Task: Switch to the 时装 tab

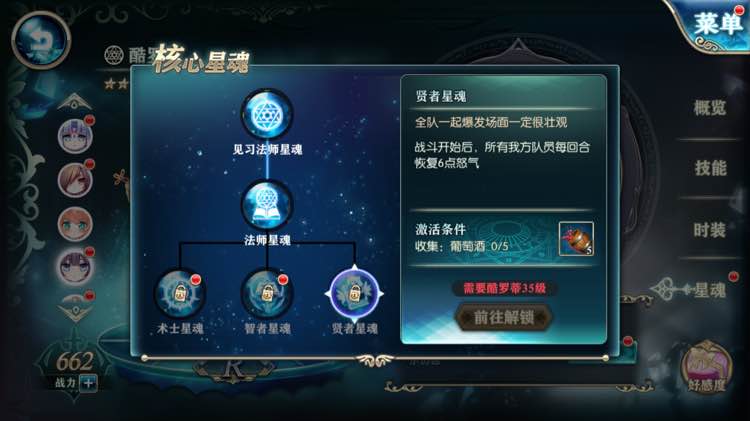Action: tap(710, 230)
